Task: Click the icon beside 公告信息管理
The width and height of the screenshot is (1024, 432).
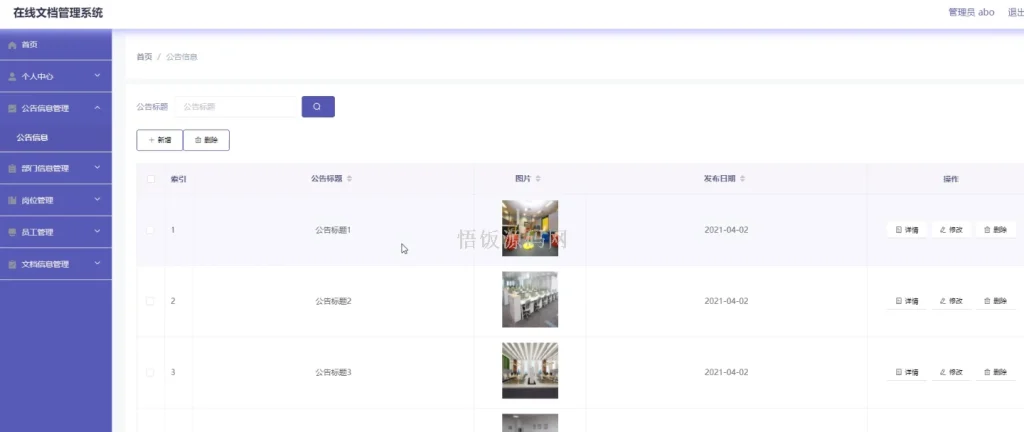Action: tap(12, 108)
